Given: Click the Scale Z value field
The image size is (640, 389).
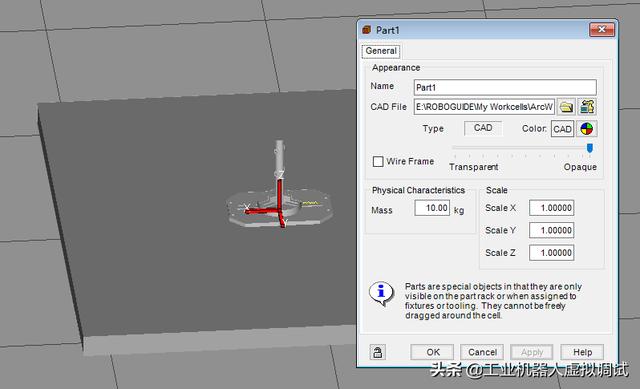Looking at the screenshot, I should (551, 253).
